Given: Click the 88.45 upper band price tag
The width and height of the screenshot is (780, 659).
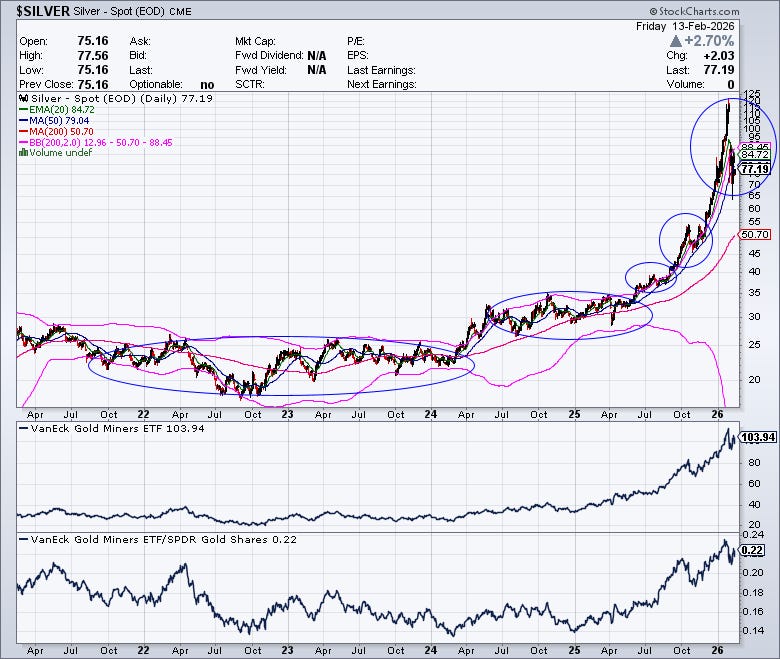Looking at the screenshot, I should point(755,147).
